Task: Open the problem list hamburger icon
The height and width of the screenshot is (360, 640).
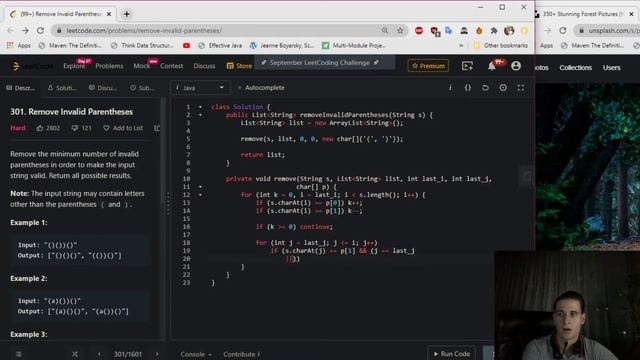Action: [x=19, y=354]
